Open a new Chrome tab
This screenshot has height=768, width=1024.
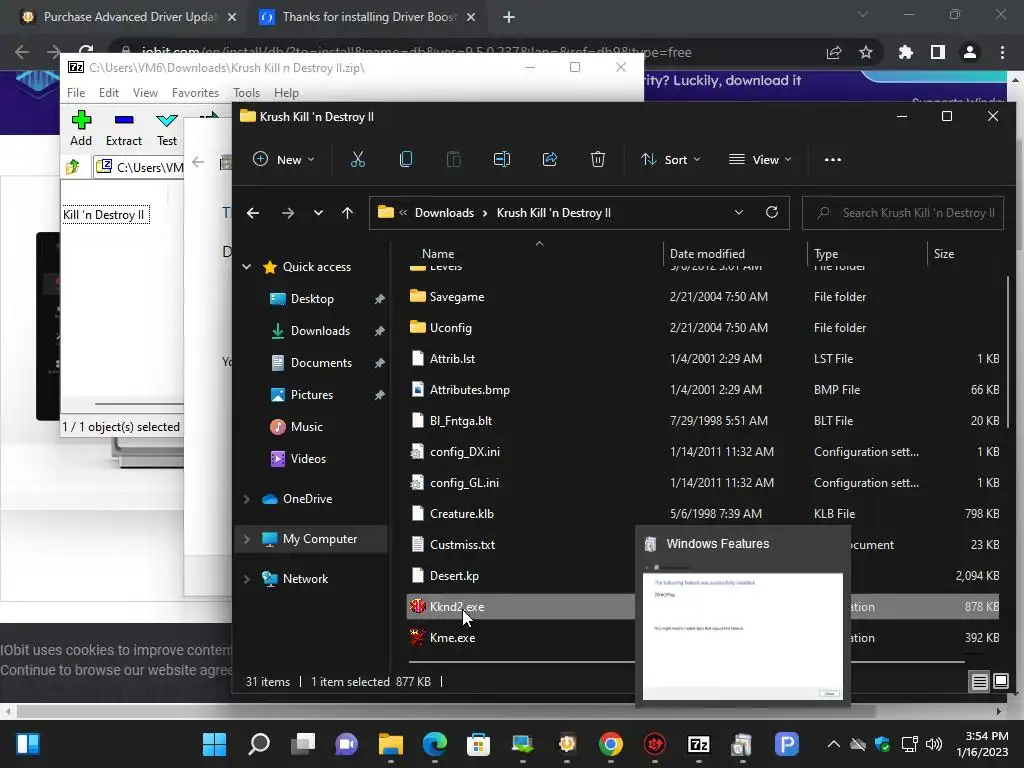coord(509,17)
